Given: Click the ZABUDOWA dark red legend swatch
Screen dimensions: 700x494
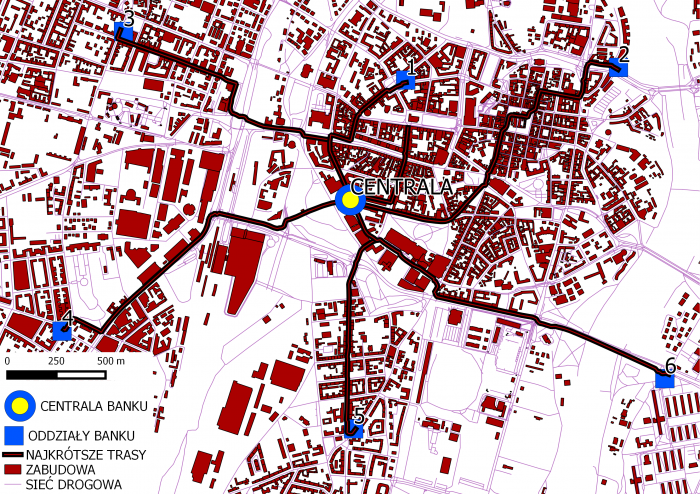Looking at the screenshot, I should (12, 469).
